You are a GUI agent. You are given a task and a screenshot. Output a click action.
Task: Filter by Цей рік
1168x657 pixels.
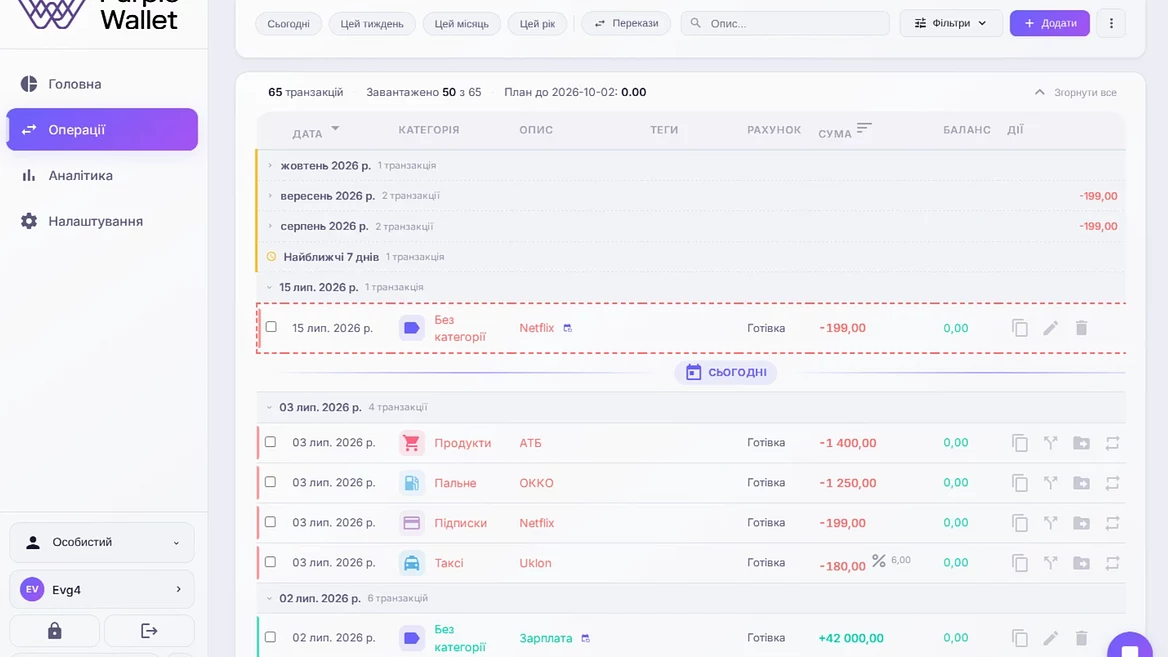tap(537, 24)
